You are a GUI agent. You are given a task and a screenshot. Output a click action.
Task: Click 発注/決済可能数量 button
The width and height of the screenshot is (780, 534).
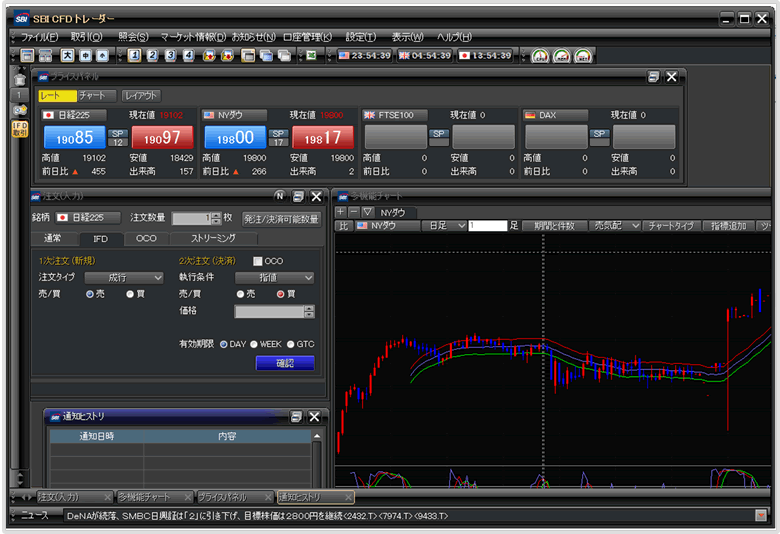(282, 219)
